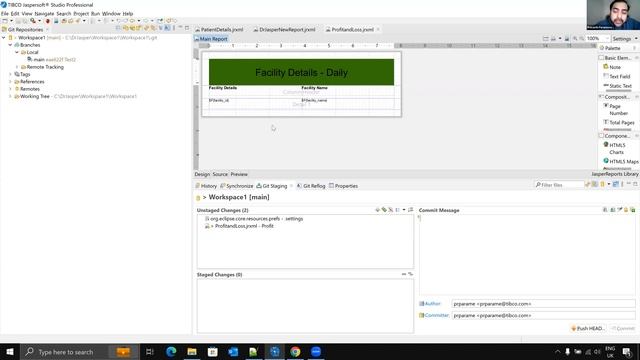
Task: Open Google Chrome from the taskbar
Action: 295,351
